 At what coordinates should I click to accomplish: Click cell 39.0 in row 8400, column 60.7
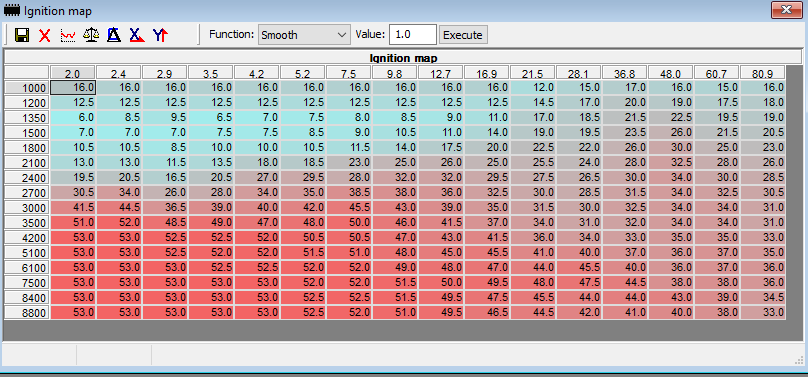coord(717,298)
